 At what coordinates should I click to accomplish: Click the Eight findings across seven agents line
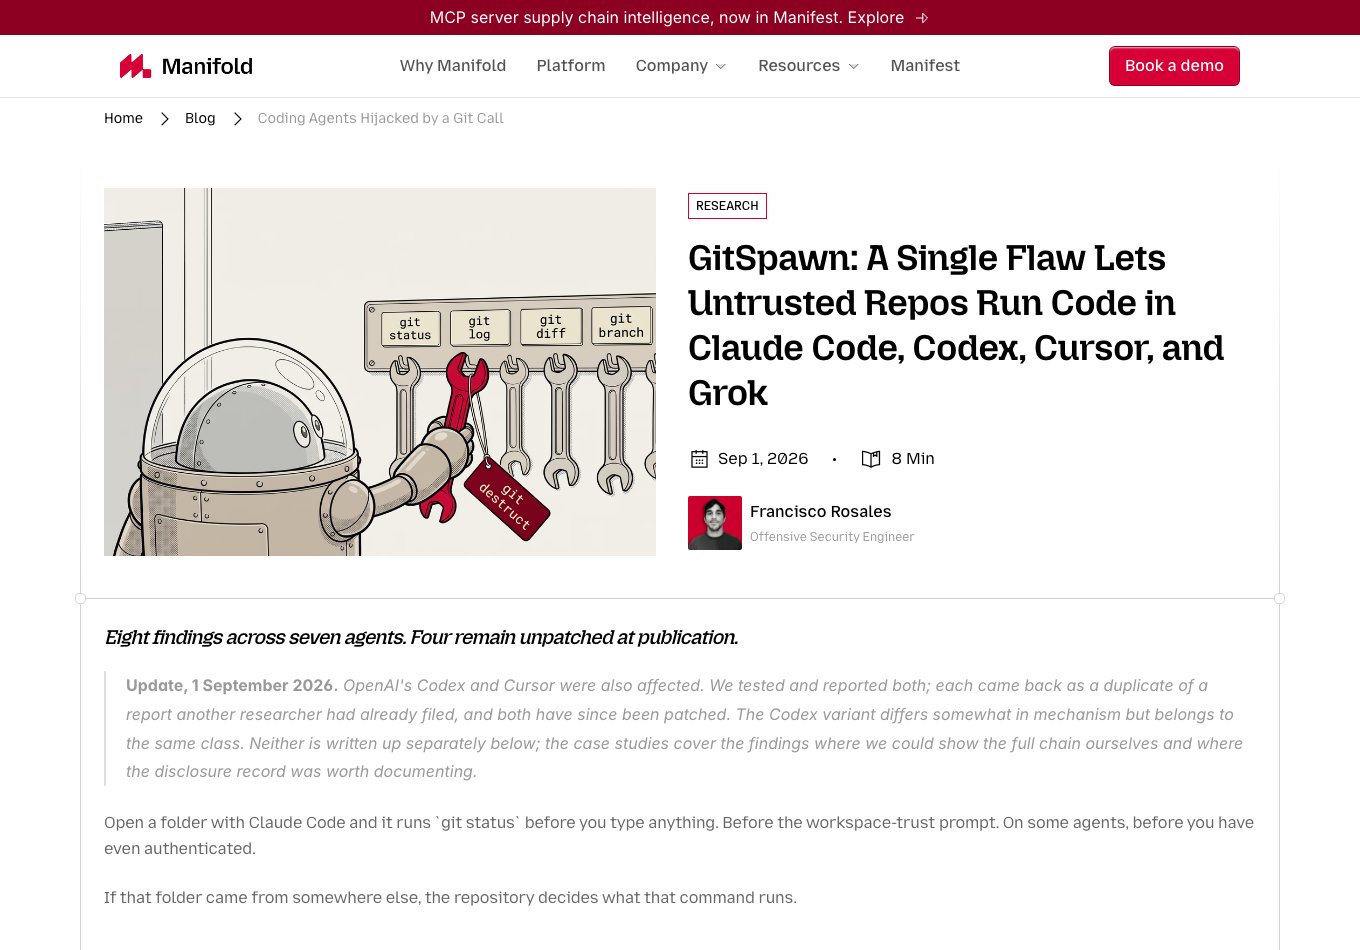[421, 638]
